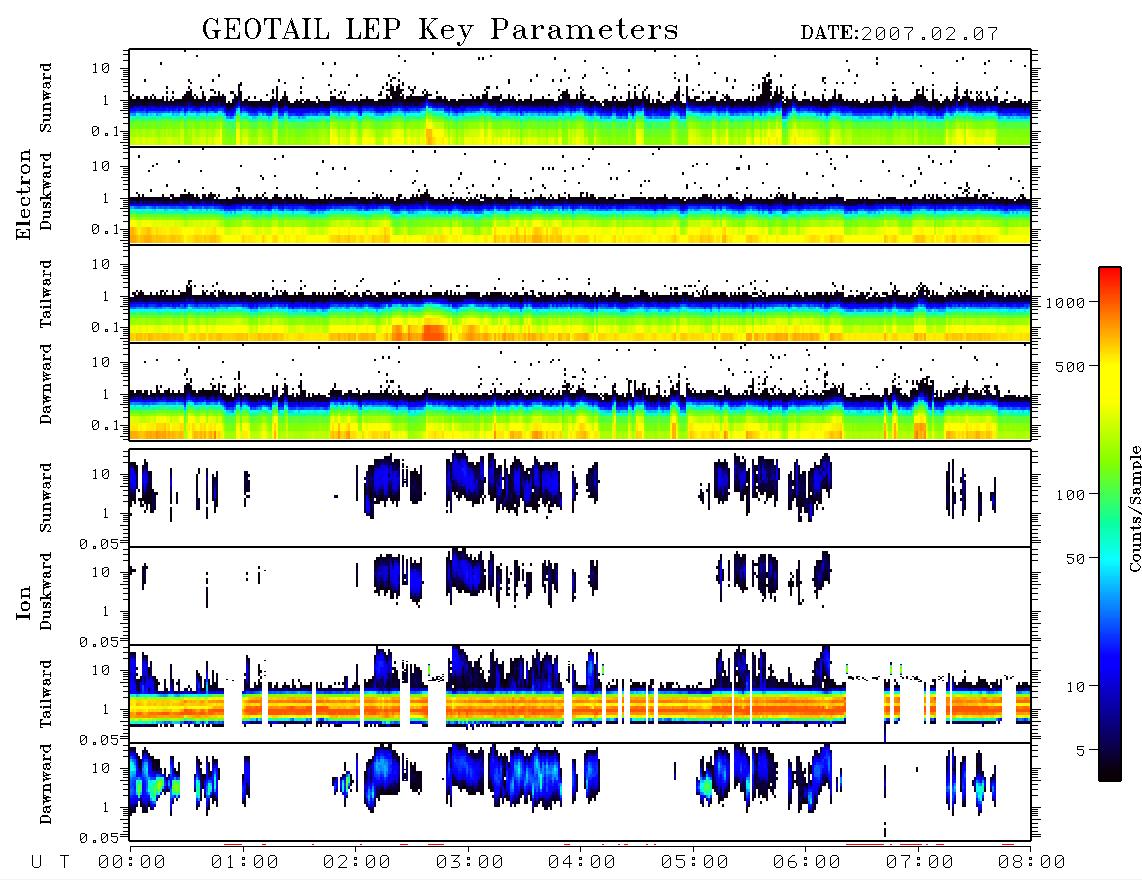Click the vertical Electron group label
This screenshot has width=1142, height=880.
[x=23, y=195]
